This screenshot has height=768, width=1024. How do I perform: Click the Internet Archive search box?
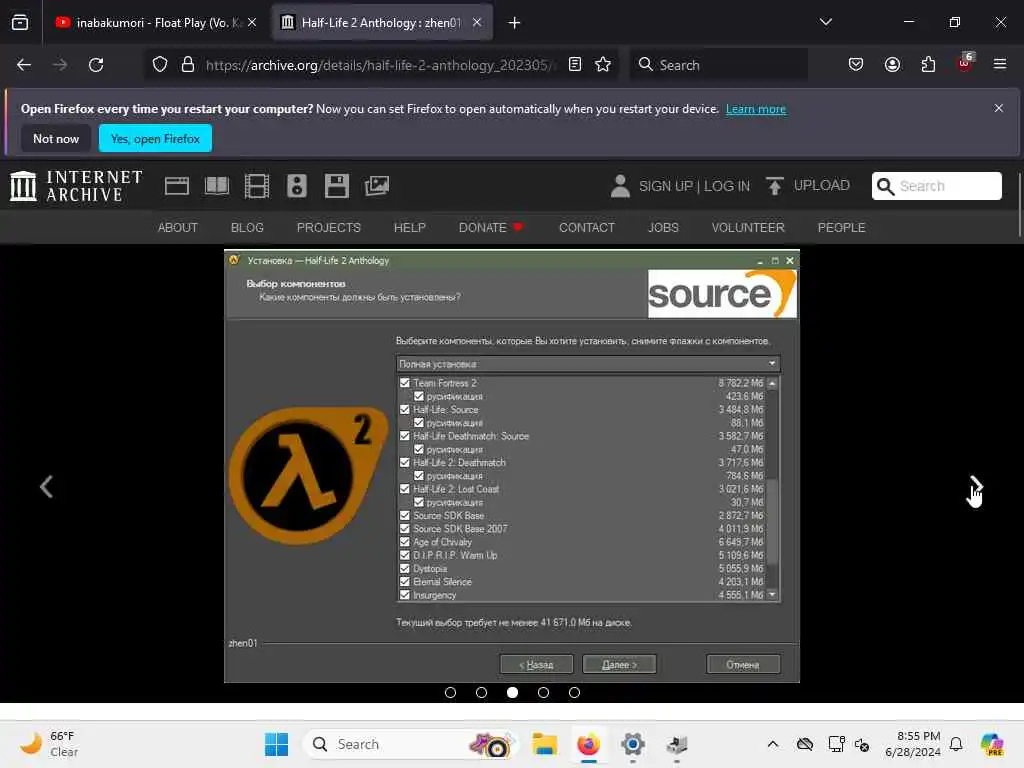pyautogui.click(x=936, y=186)
